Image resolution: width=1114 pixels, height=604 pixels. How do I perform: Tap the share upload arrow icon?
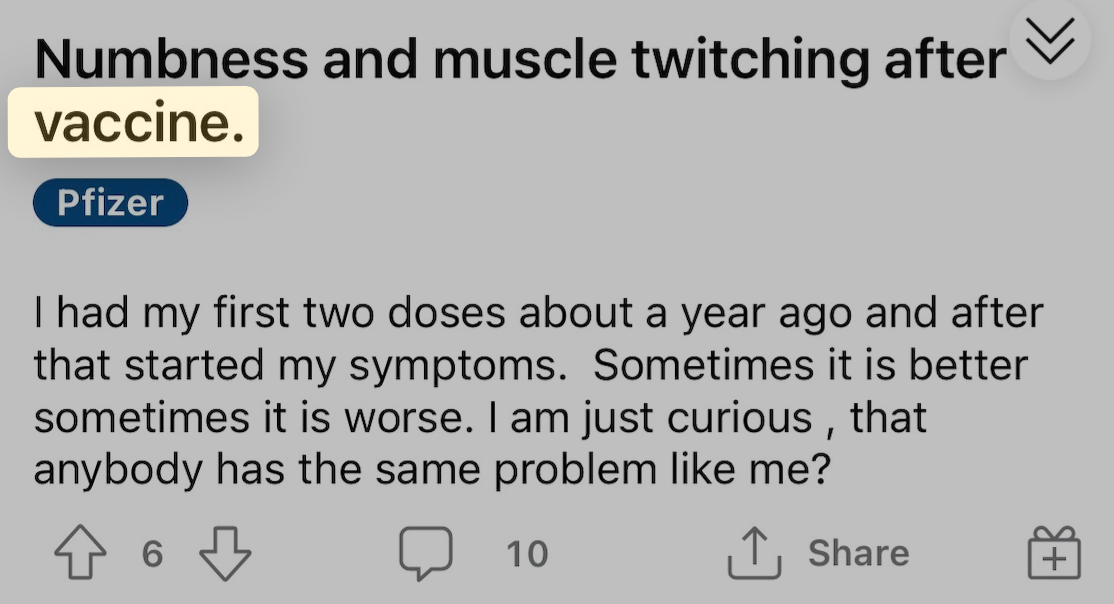755,552
